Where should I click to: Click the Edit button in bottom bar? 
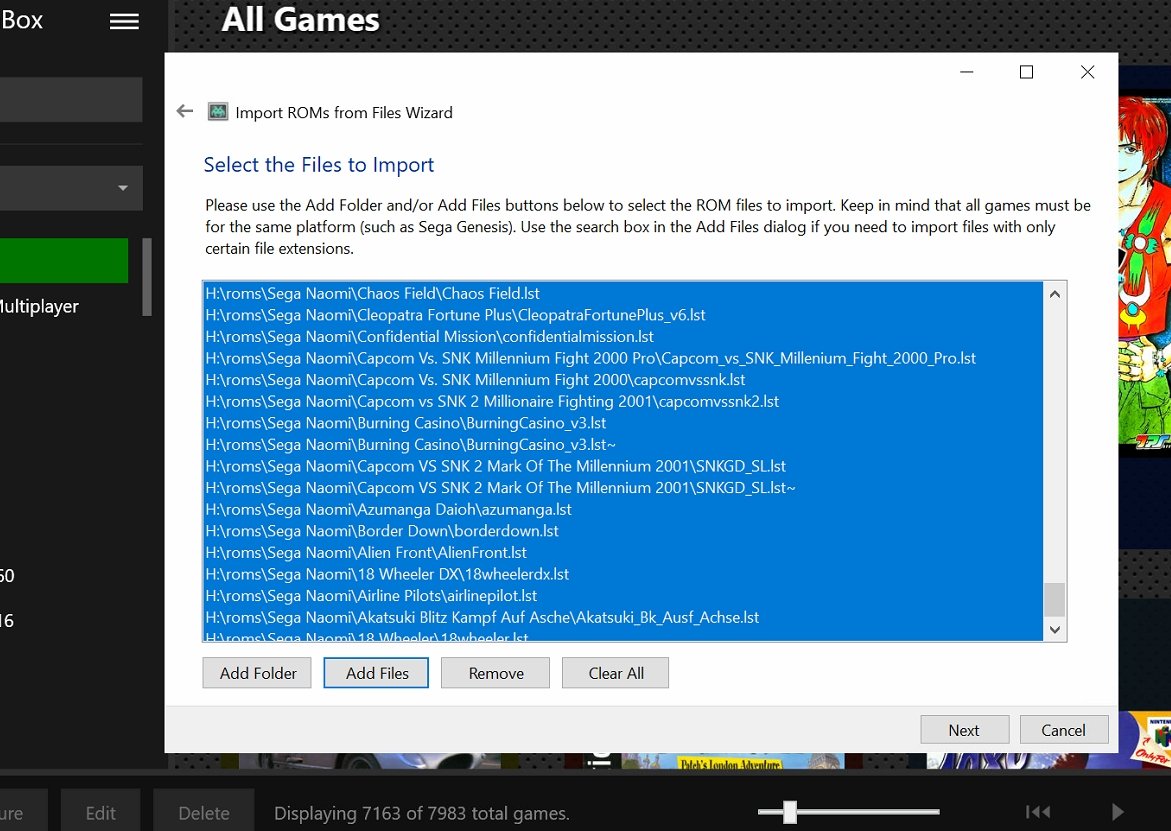pyautogui.click(x=100, y=812)
